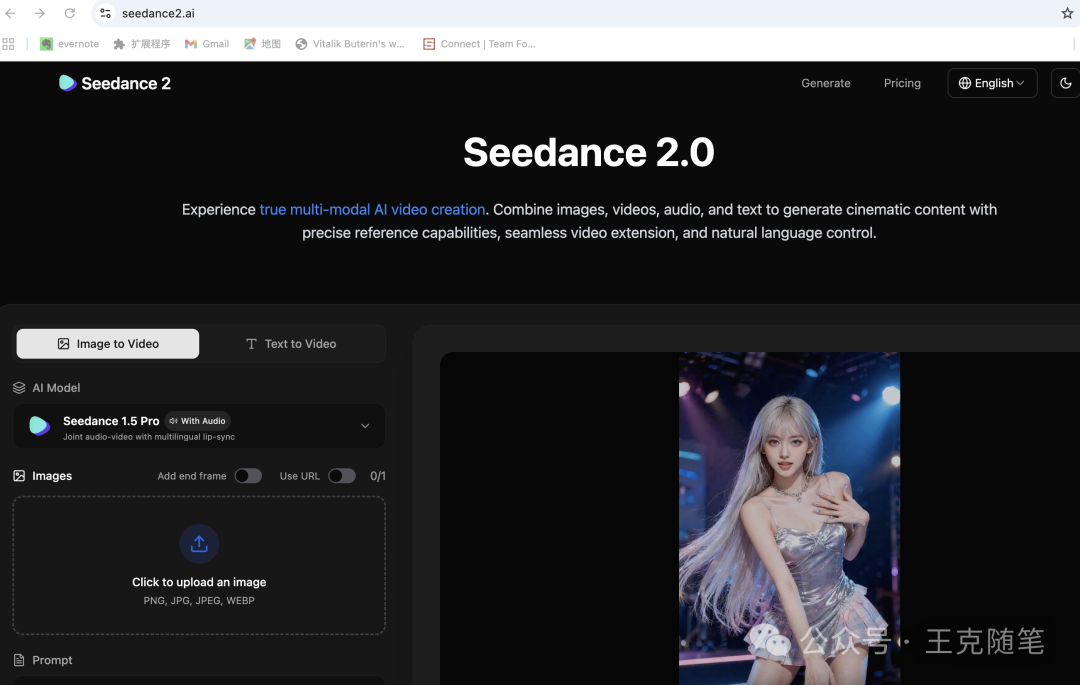Open site information icon in address bar

(105, 13)
